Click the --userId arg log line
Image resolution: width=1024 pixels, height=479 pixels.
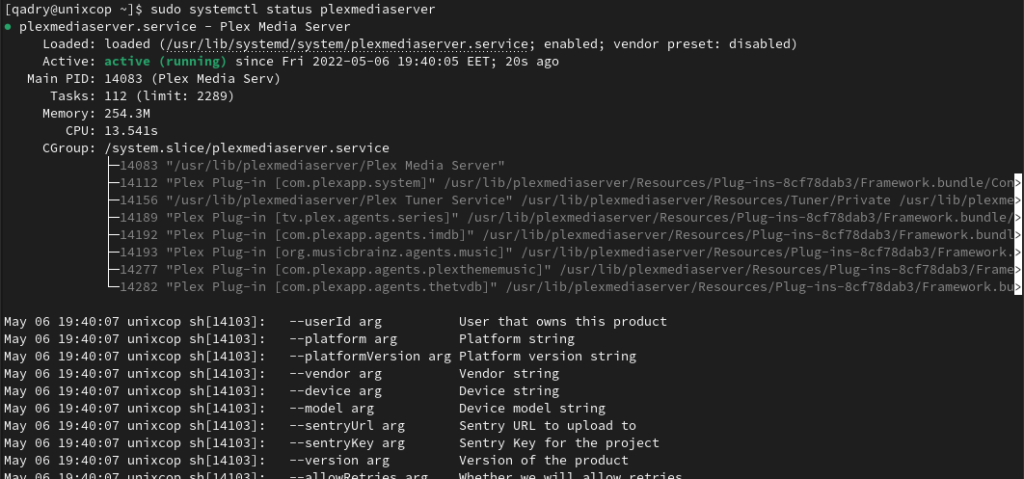point(335,322)
